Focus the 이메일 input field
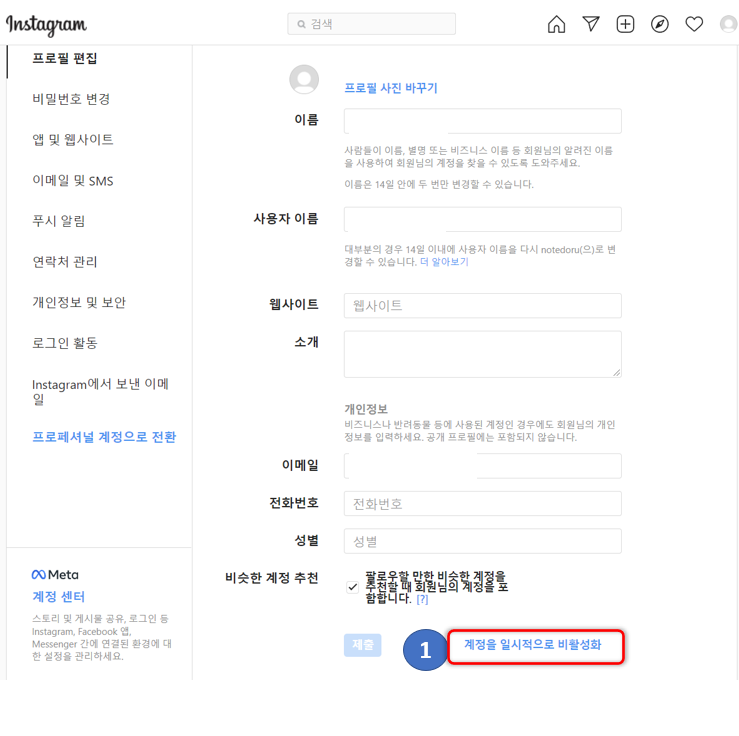The width and height of the screenshot is (739, 736). click(483, 466)
